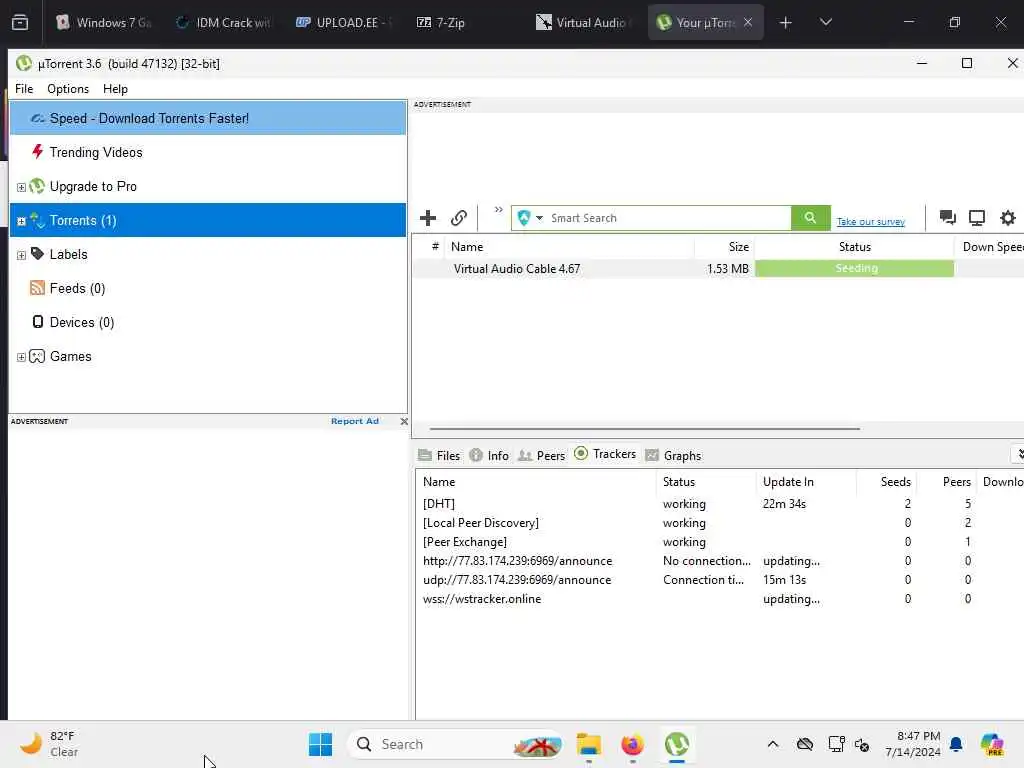Click the uTorrent taskbar icon

[x=677, y=744]
